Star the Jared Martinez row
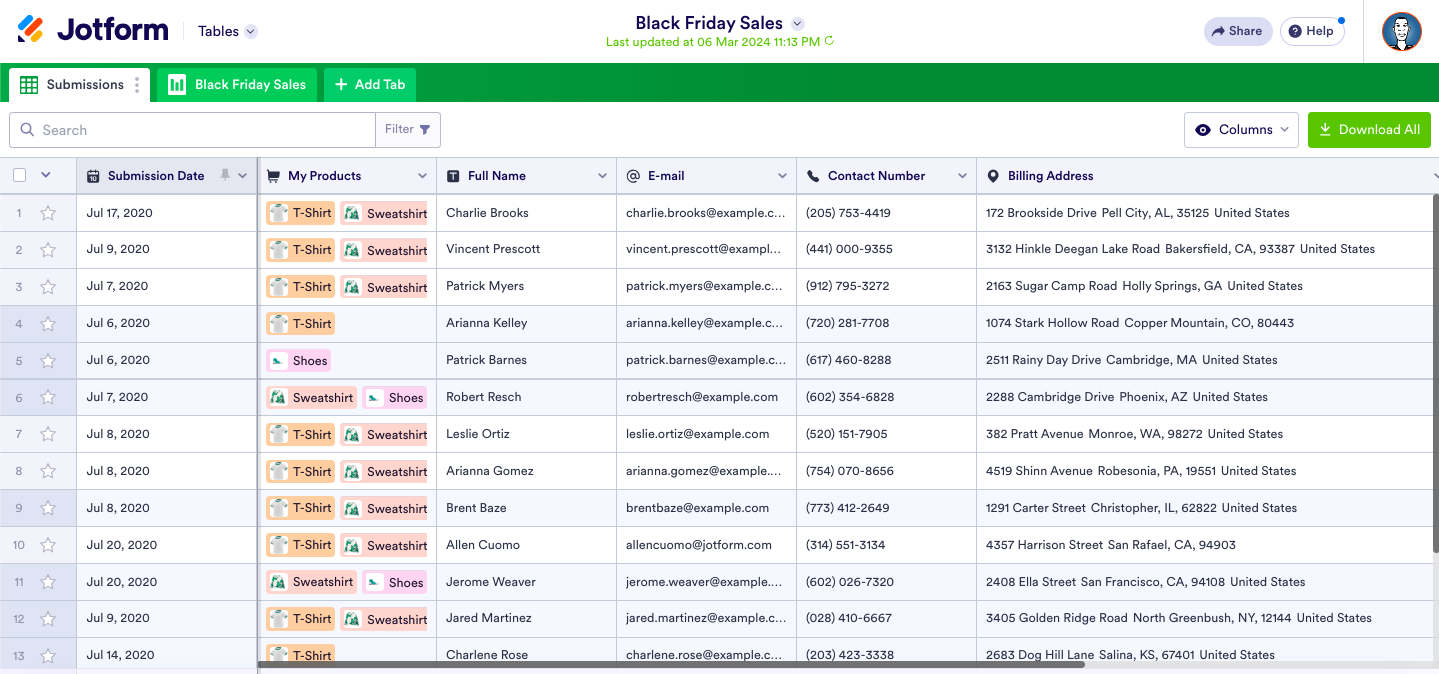The image size is (1439, 674). pos(48,619)
